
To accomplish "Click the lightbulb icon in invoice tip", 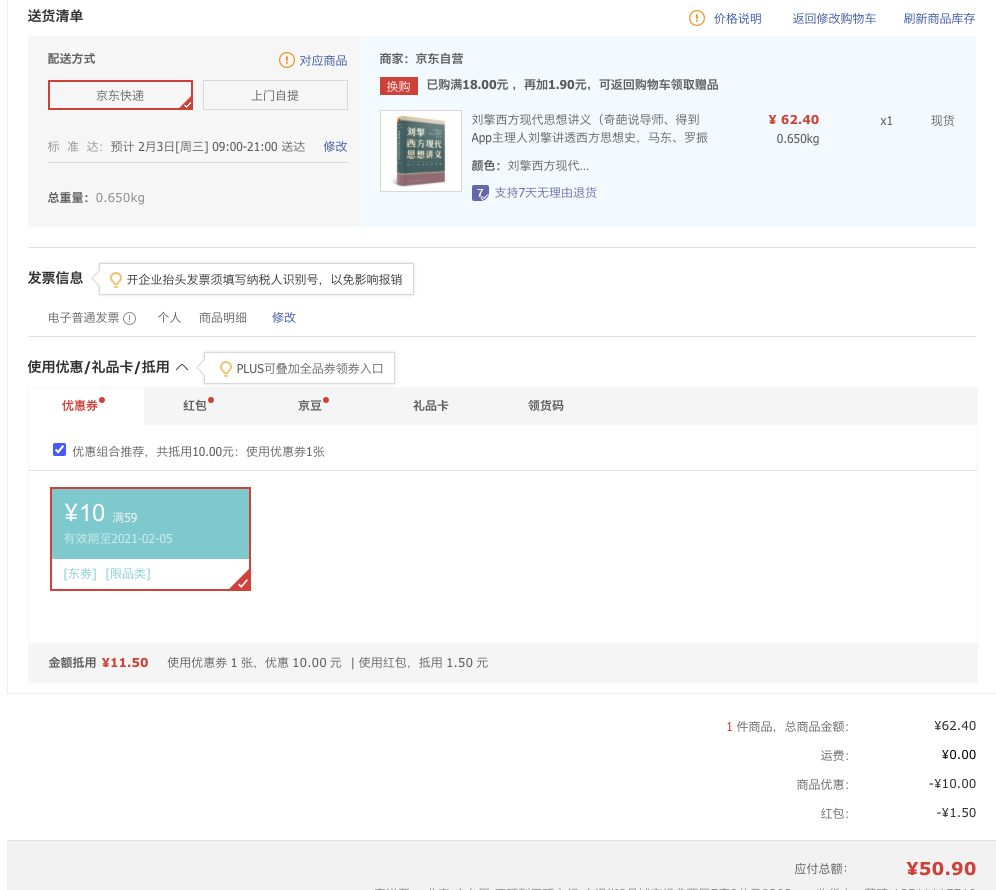I will [x=116, y=280].
